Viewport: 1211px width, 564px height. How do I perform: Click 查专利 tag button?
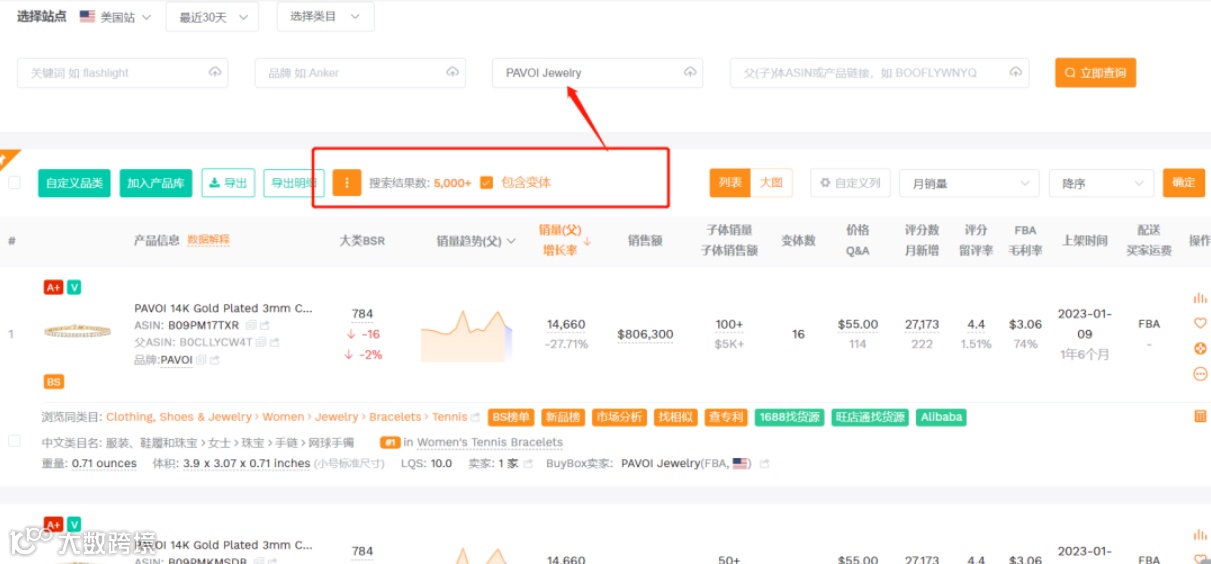click(726, 417)
